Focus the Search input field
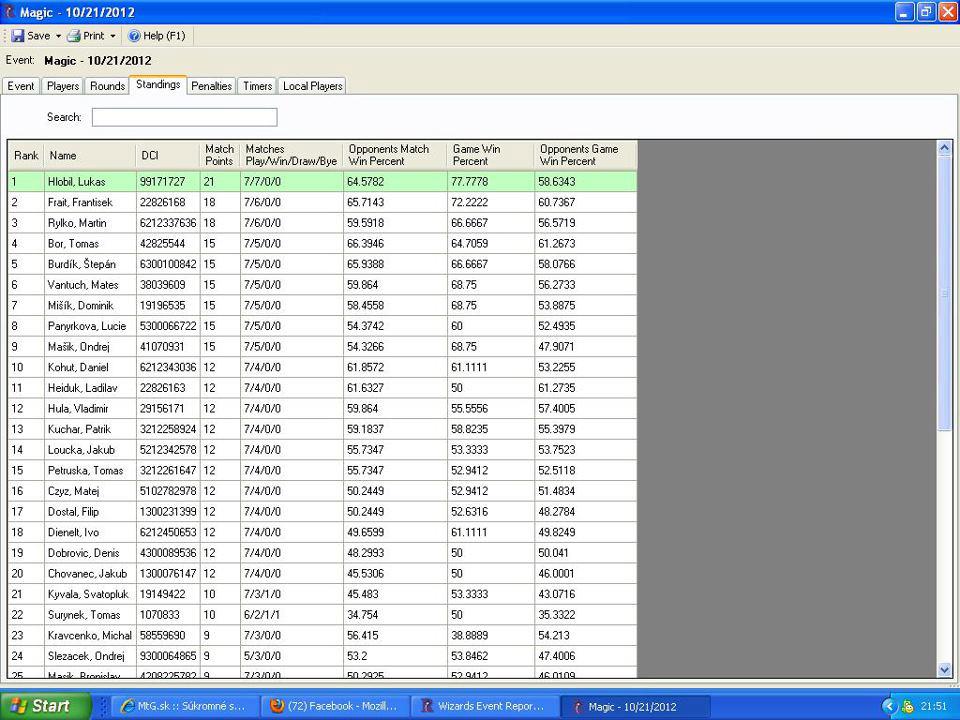Image resolution: width=960 pixels, height=720 pixels. (x=184, y=117)
